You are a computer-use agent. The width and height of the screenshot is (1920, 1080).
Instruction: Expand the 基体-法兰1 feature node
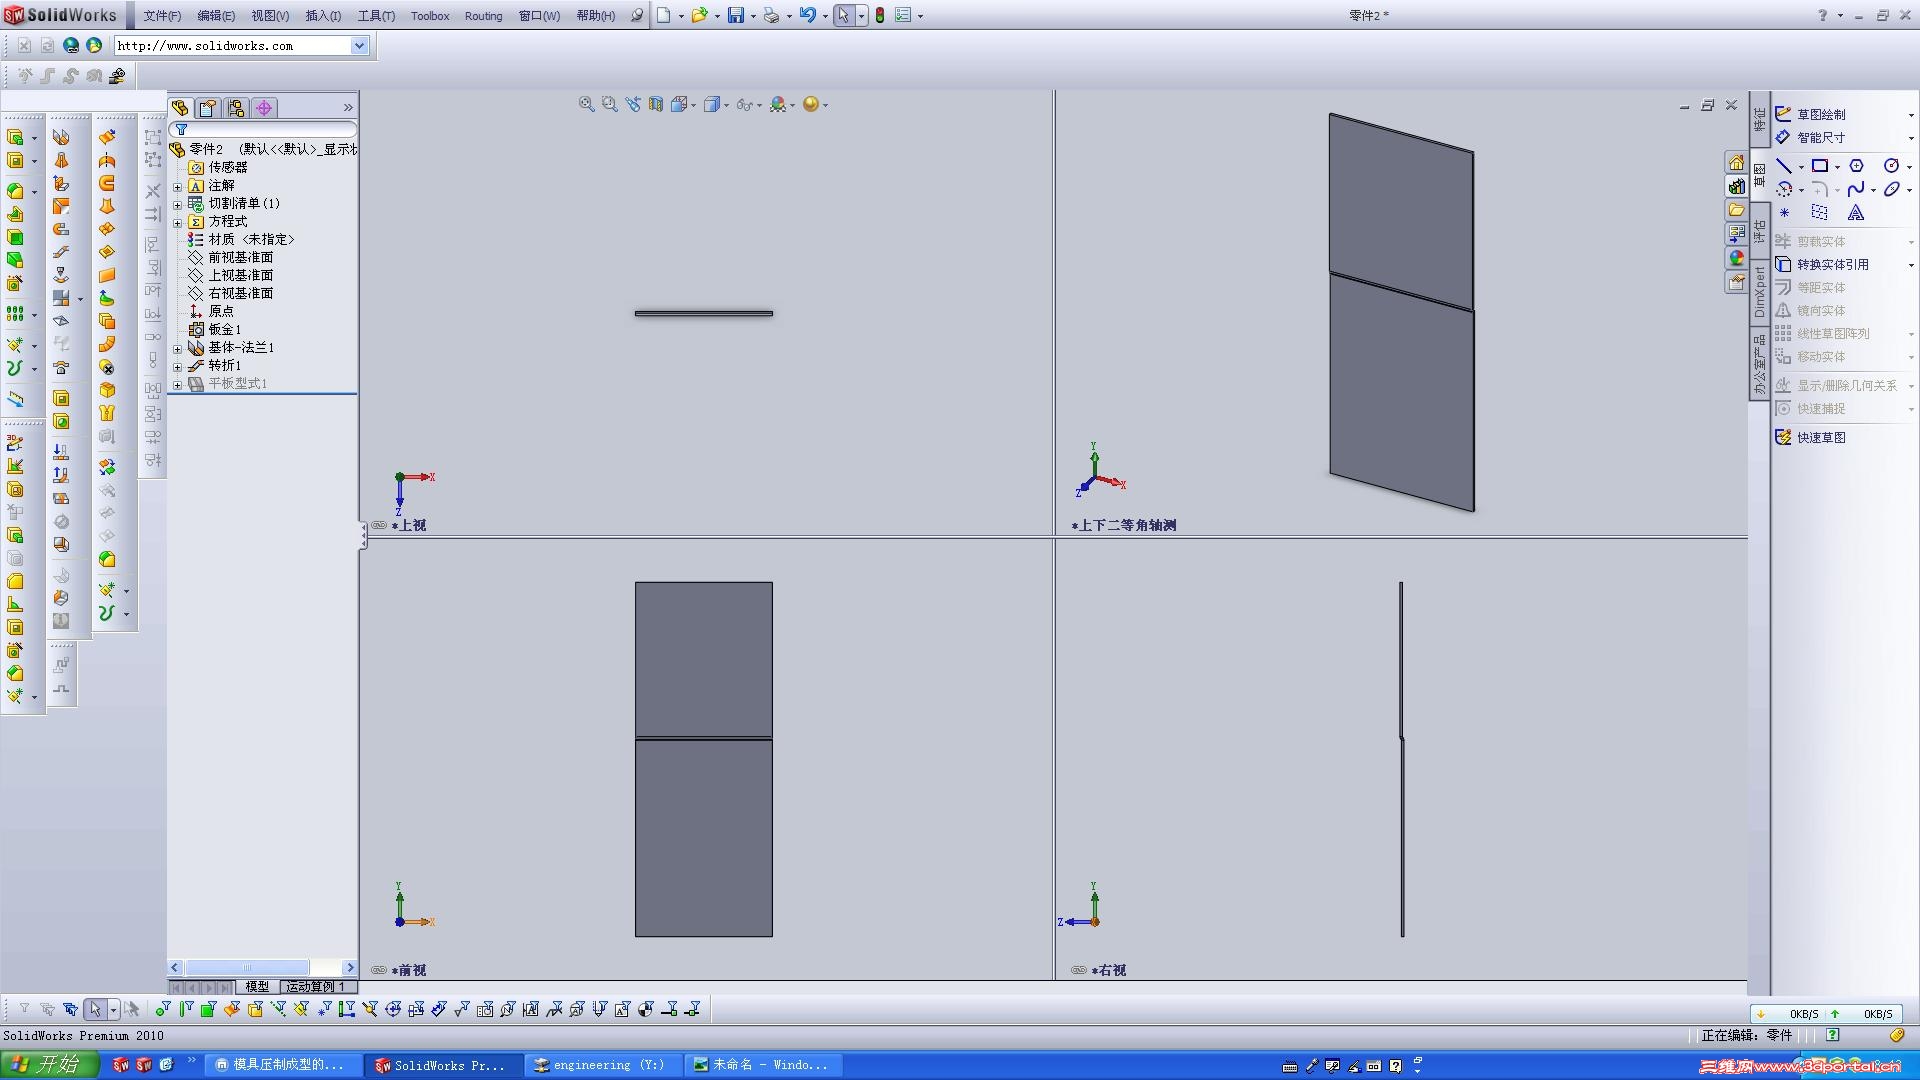coord(178,348)
